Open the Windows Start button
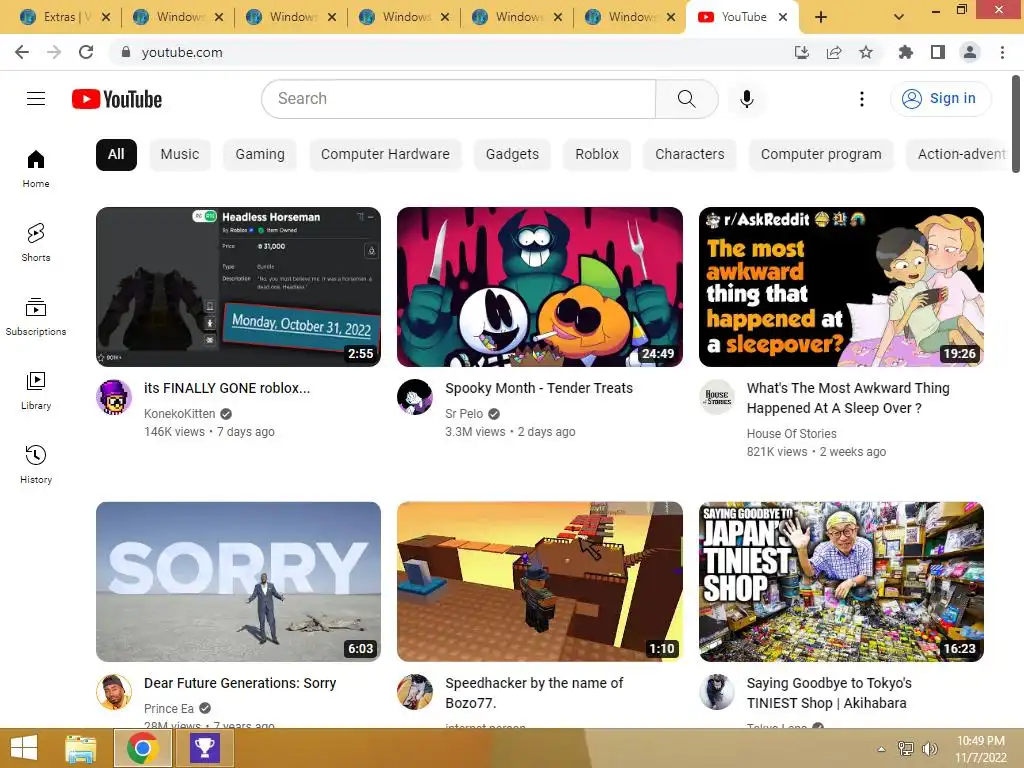This screenshot has height=768, width=1024. click(24, 748)
